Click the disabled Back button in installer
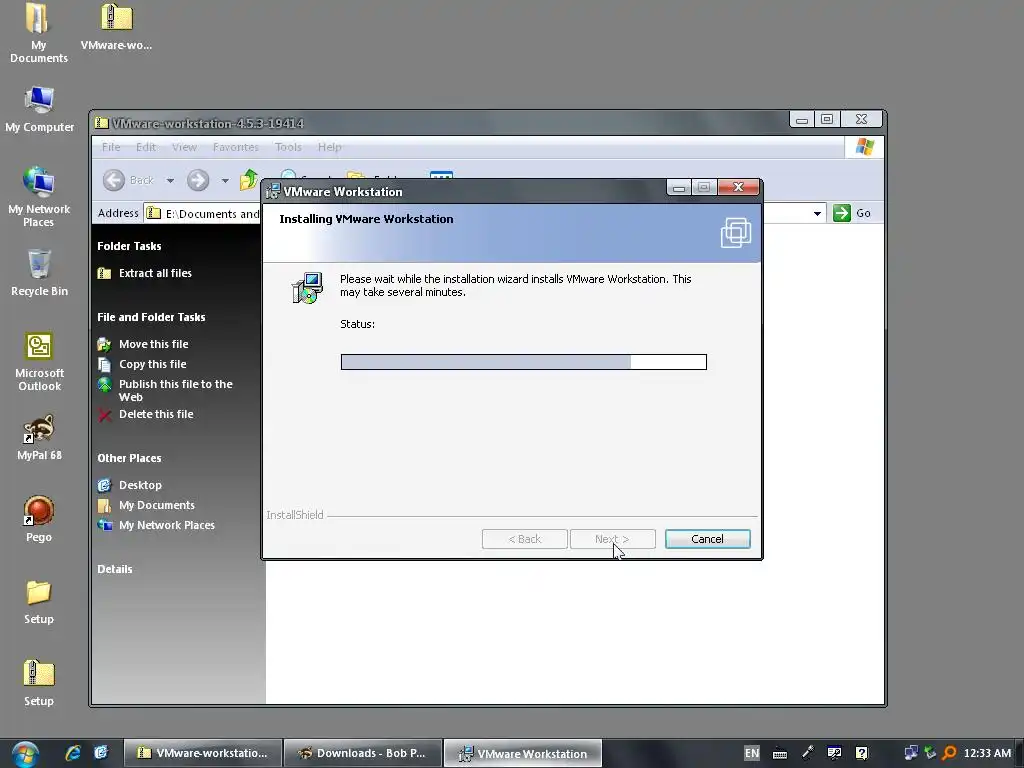Viewport: 1024px width, 768px height. [524, 539]
